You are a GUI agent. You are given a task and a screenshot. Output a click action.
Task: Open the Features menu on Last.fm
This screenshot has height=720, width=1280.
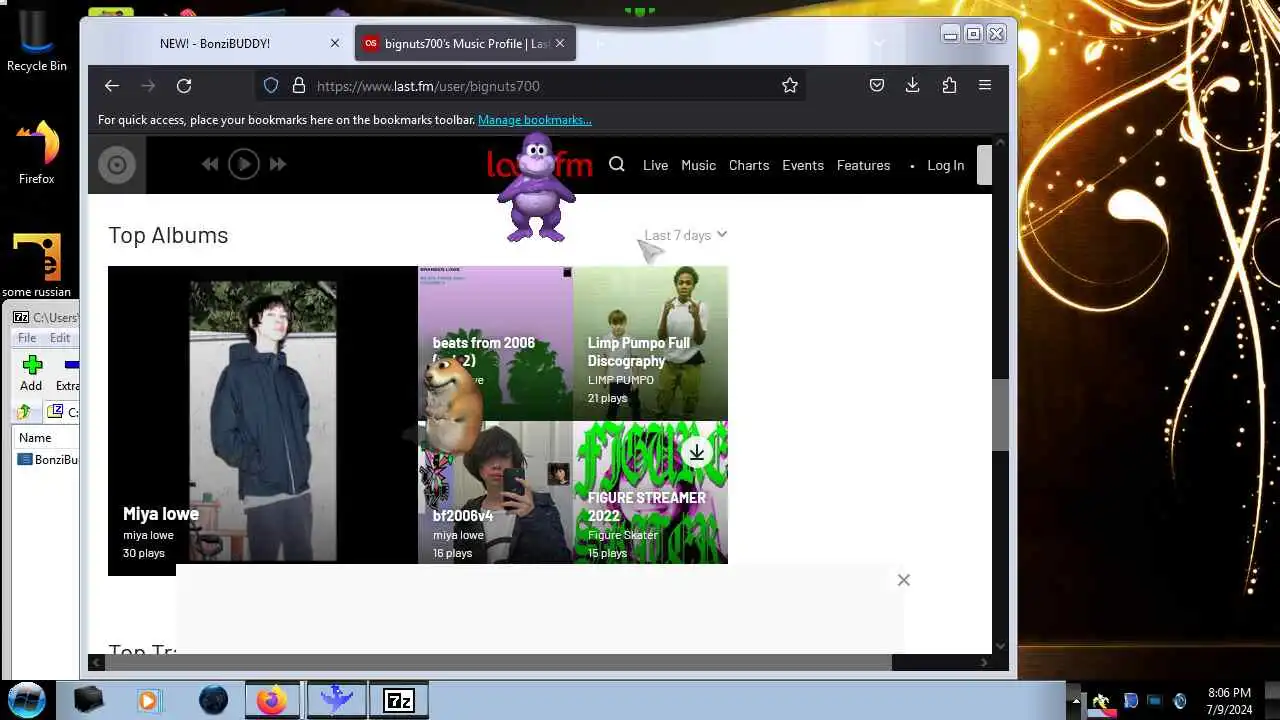(x=863, y=165)
